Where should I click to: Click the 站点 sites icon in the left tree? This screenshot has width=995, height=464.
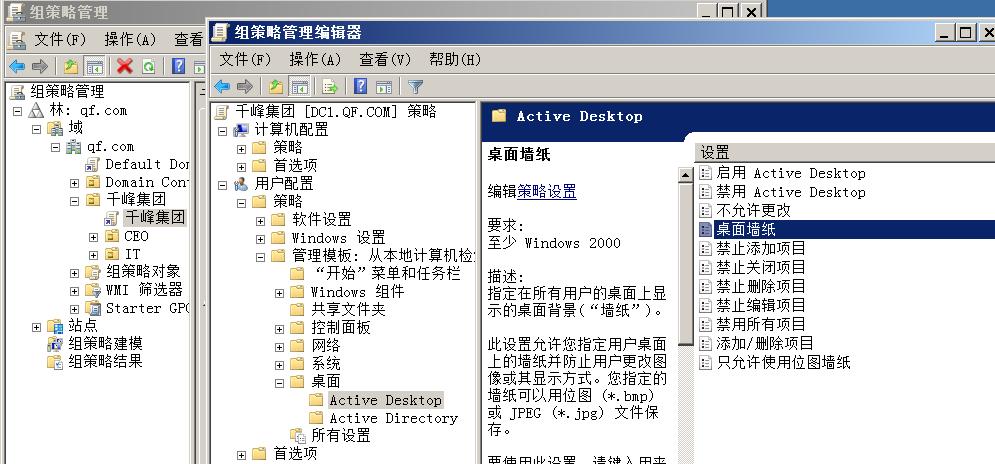point(55,326)
